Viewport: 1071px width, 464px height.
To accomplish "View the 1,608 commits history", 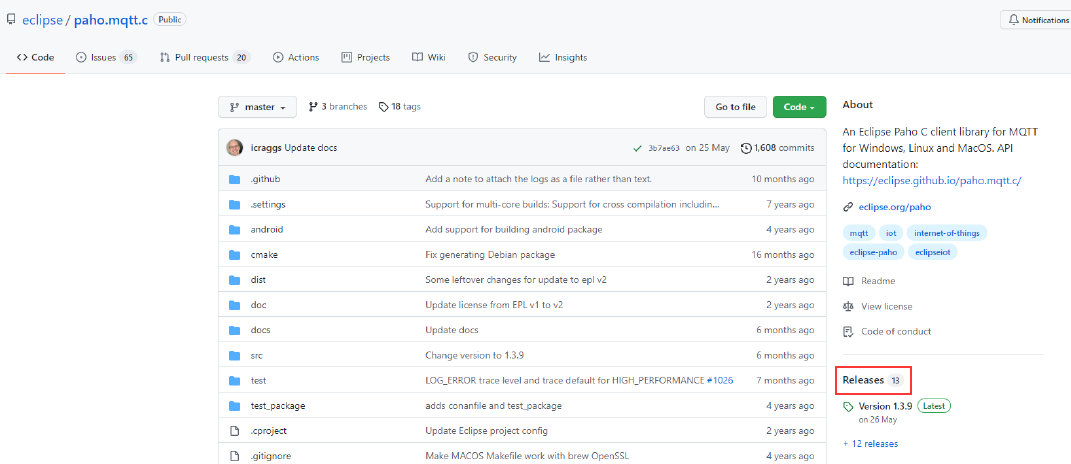I will (777, 148).
